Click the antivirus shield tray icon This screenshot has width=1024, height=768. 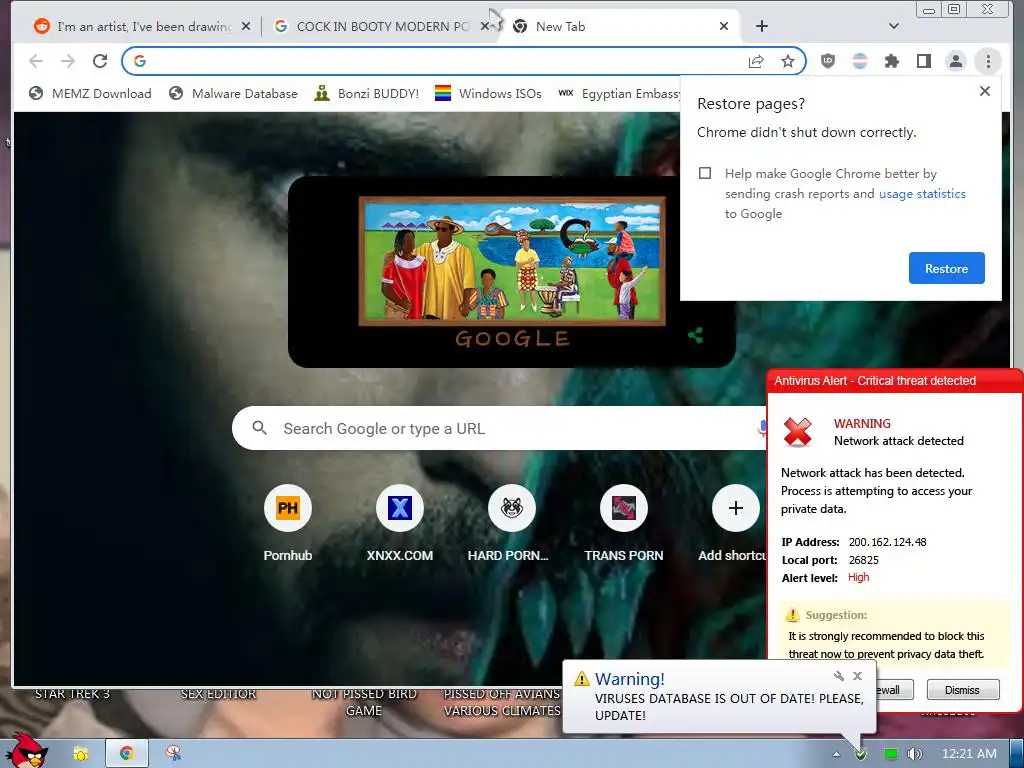click(861, 754)
